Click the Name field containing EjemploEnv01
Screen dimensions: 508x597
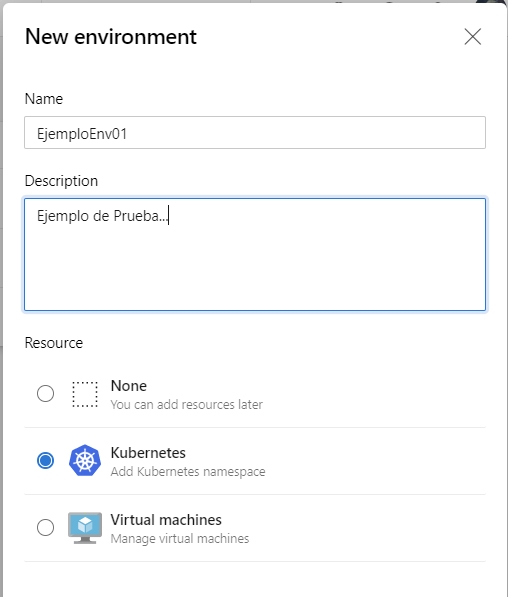(x=255, y=132)
